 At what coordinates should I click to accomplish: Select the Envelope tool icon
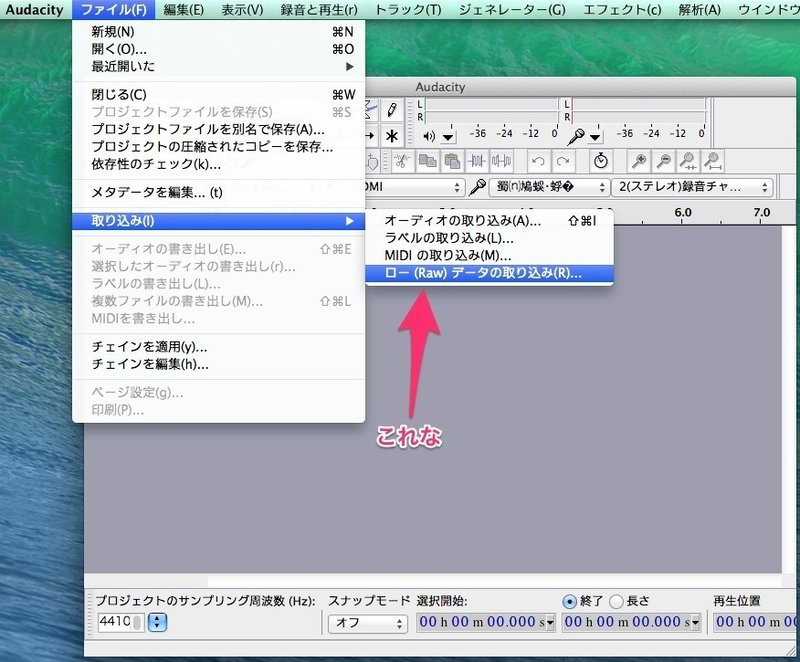pyautogui.click(x=371, y=109)
